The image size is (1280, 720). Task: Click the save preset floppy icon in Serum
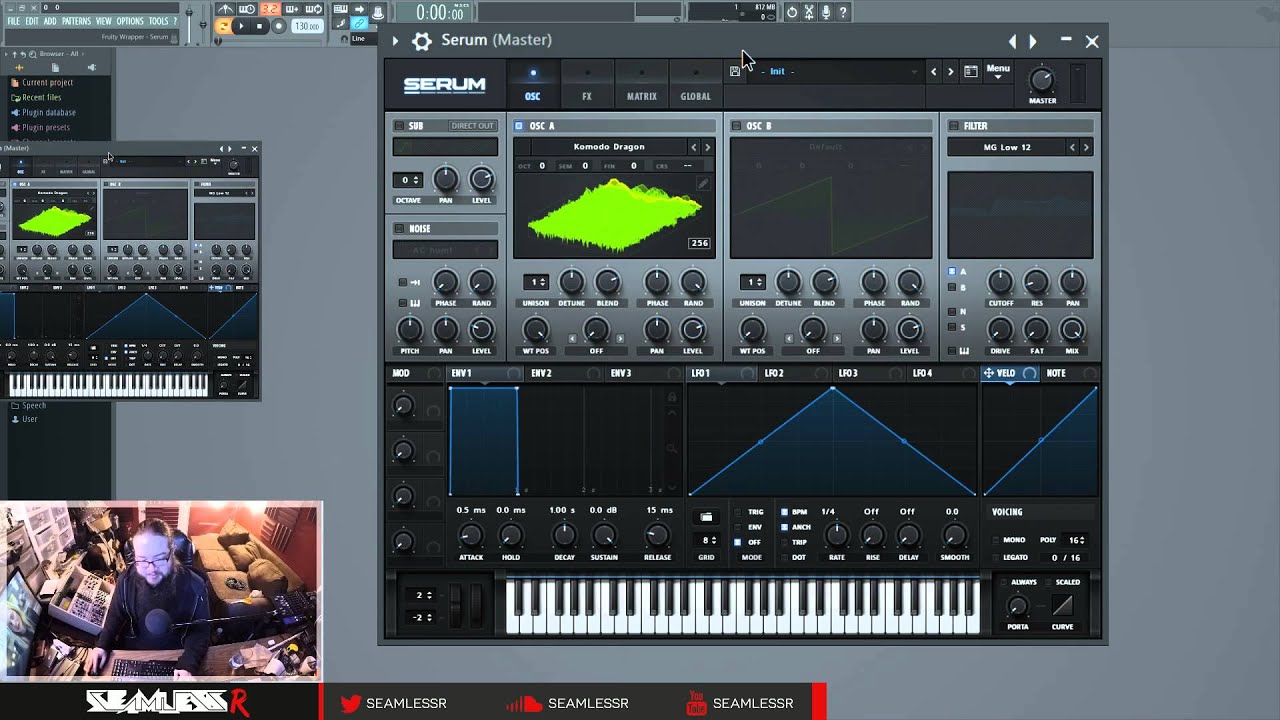pos(735,72)
